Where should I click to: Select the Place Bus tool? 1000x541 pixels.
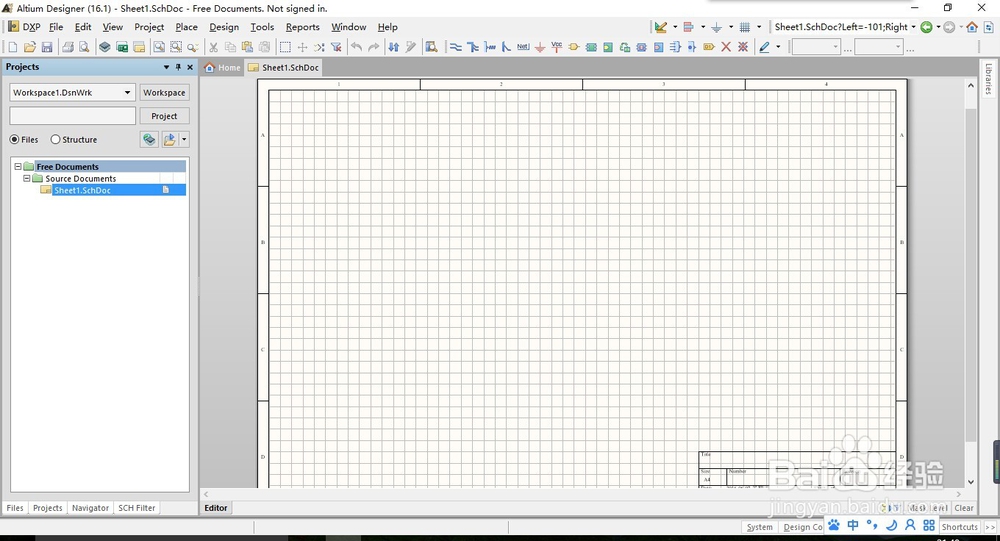[x=473, y=47]
